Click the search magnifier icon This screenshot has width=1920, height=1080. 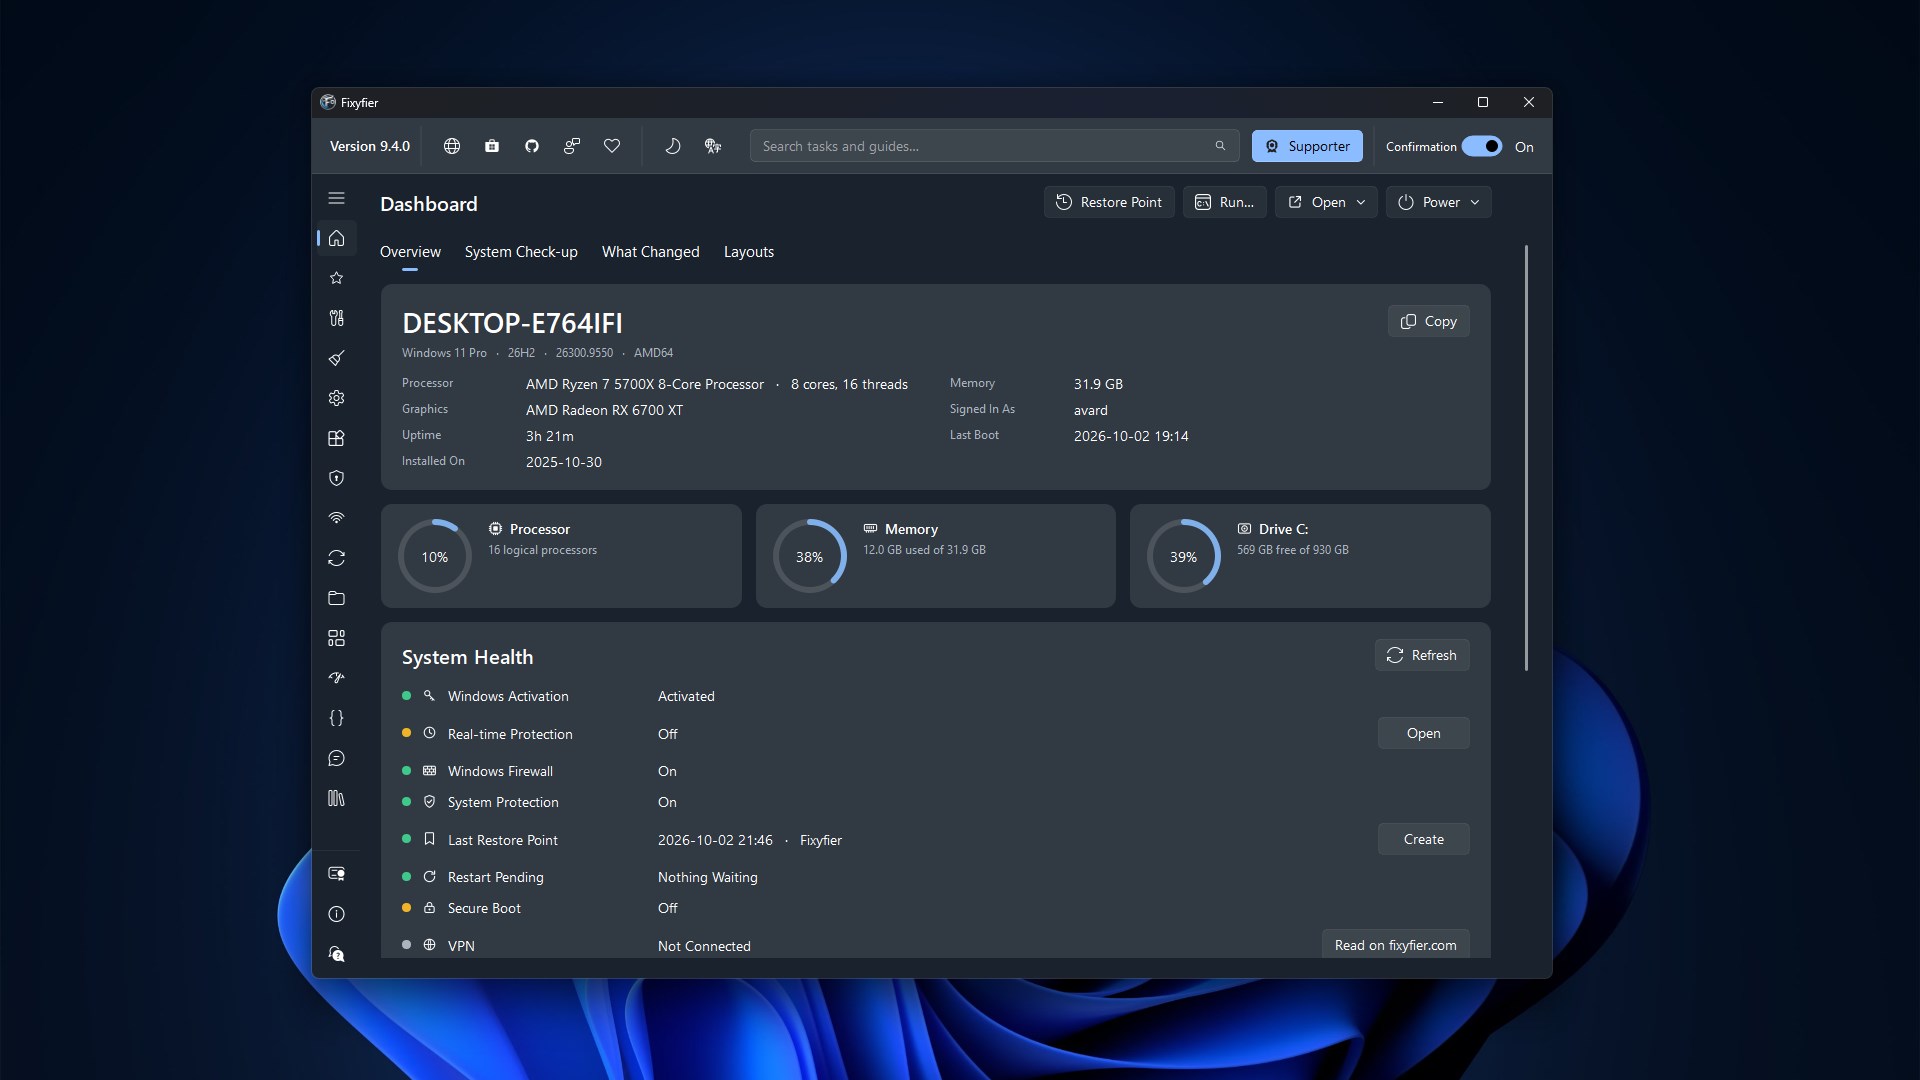[1220, 146]
